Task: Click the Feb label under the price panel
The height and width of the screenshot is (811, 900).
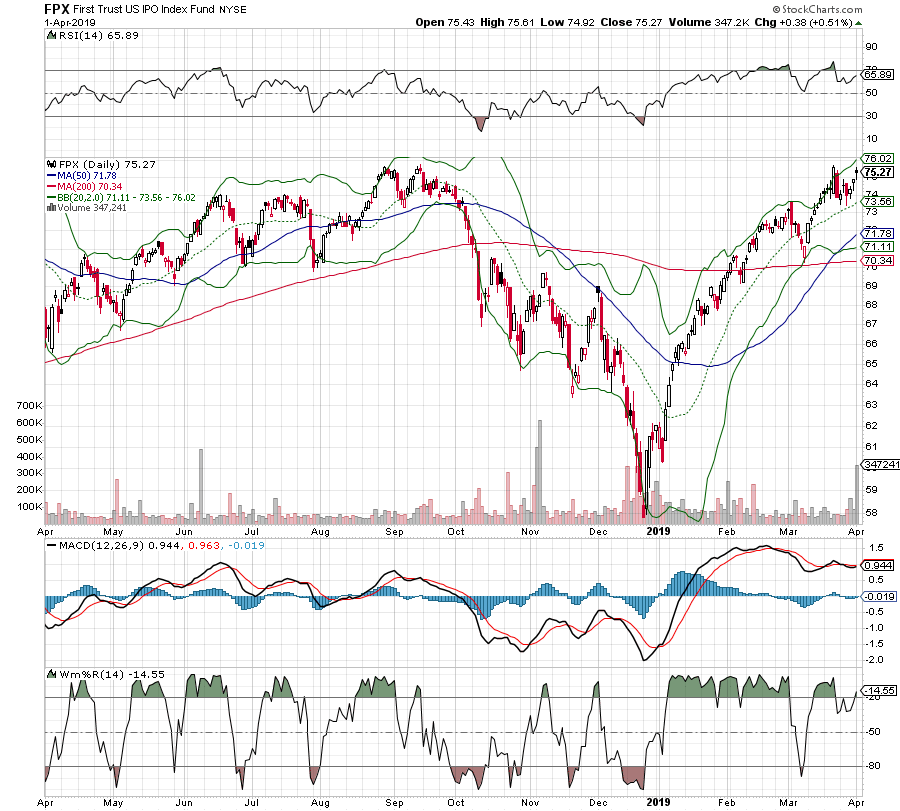Action: [x=727, y=531]
